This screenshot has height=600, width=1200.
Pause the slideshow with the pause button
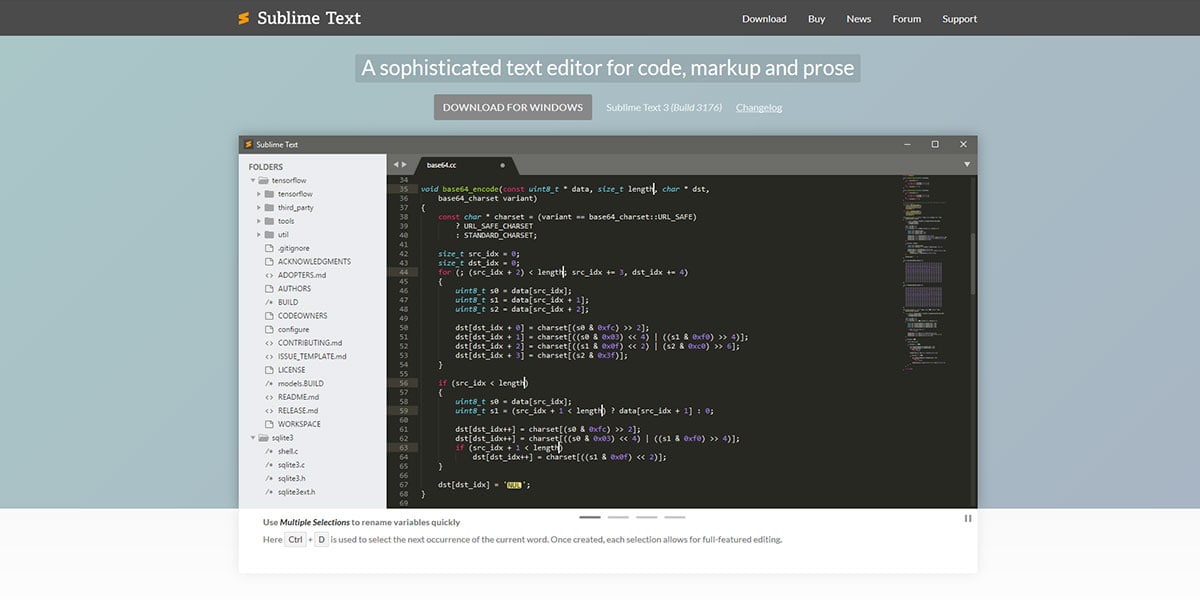point(967,518)
